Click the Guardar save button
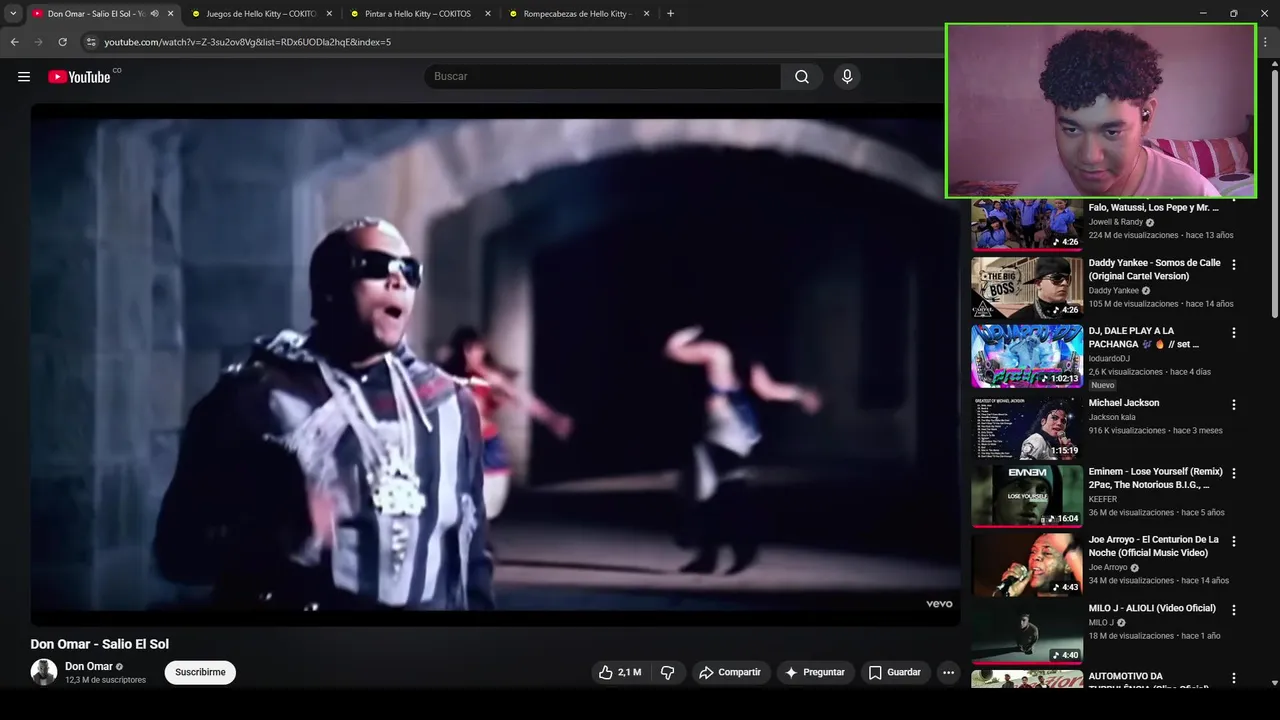Viewport: 1280px width, 720px height. click(x=895, y=672)
